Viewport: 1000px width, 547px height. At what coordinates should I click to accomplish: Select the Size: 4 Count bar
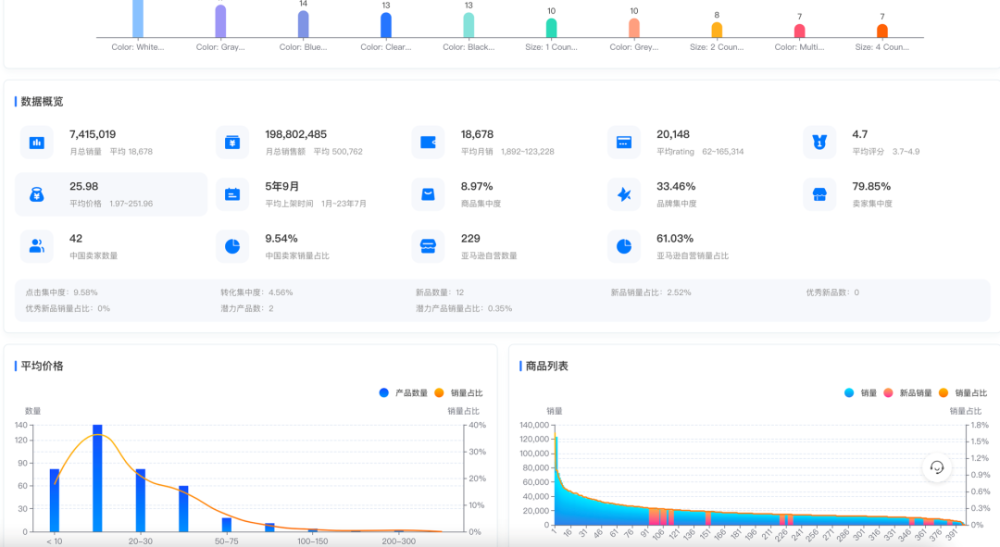click(882, 31)
